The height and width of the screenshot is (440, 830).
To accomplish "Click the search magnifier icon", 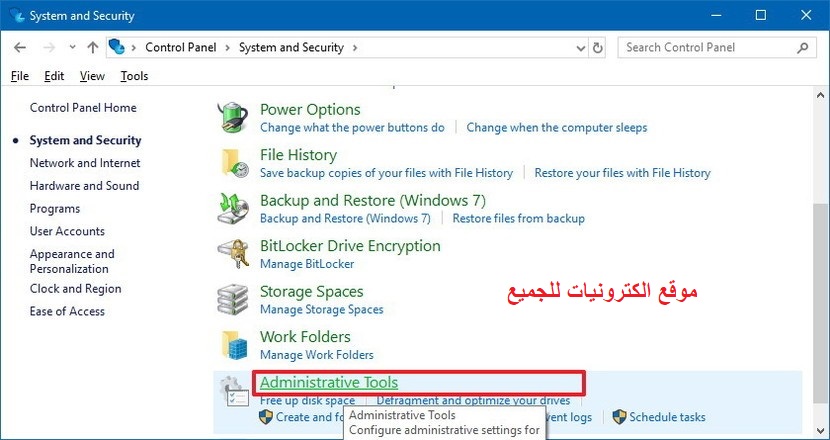I will [x=802, y=48].
